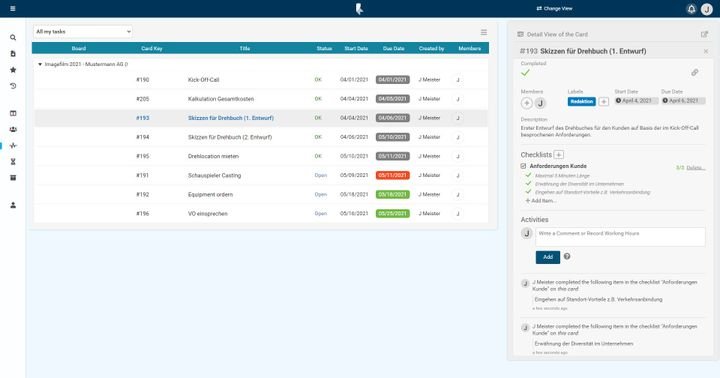Open archive icon in sidebar

point(13,178)
